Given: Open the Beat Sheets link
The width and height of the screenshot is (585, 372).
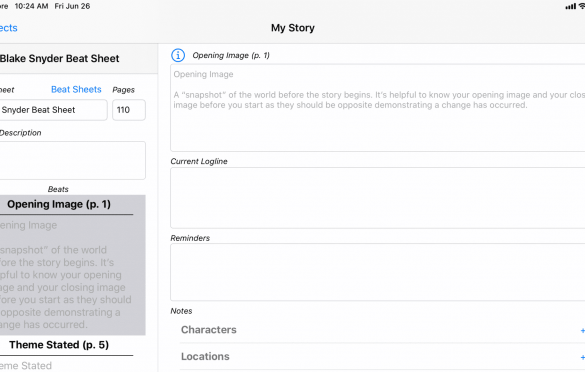Looking at the screenshot, I should [76, 90].
